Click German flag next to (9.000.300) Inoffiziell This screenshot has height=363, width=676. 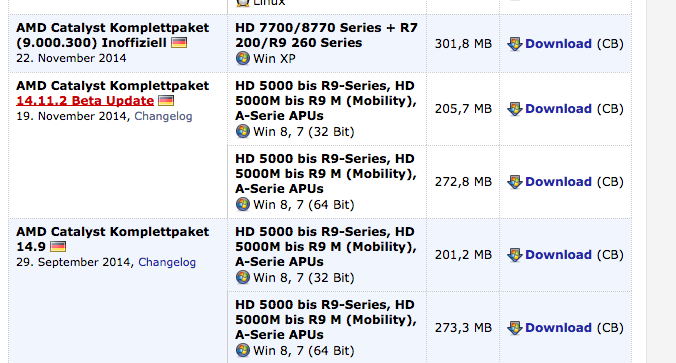[x=179, y=43]
